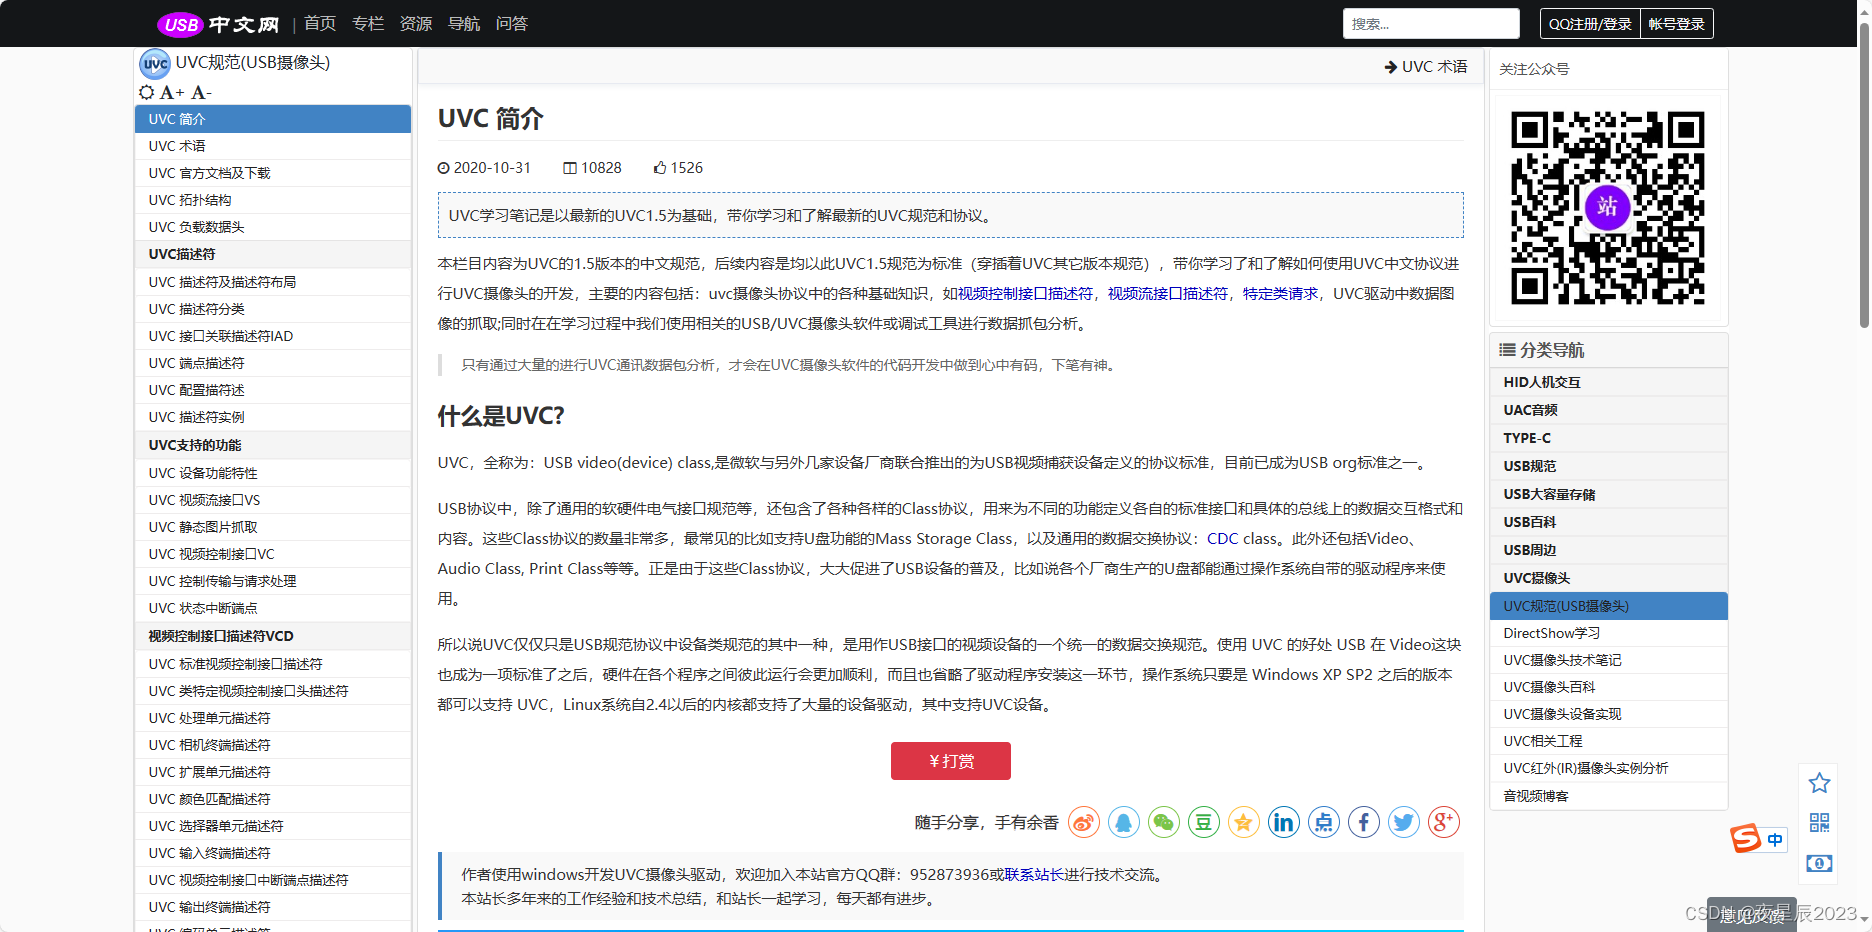Share article to Qzone star icon
Image resolution: width=1872 pixels, height=932 pixels.
click(x=1244, y=822)
